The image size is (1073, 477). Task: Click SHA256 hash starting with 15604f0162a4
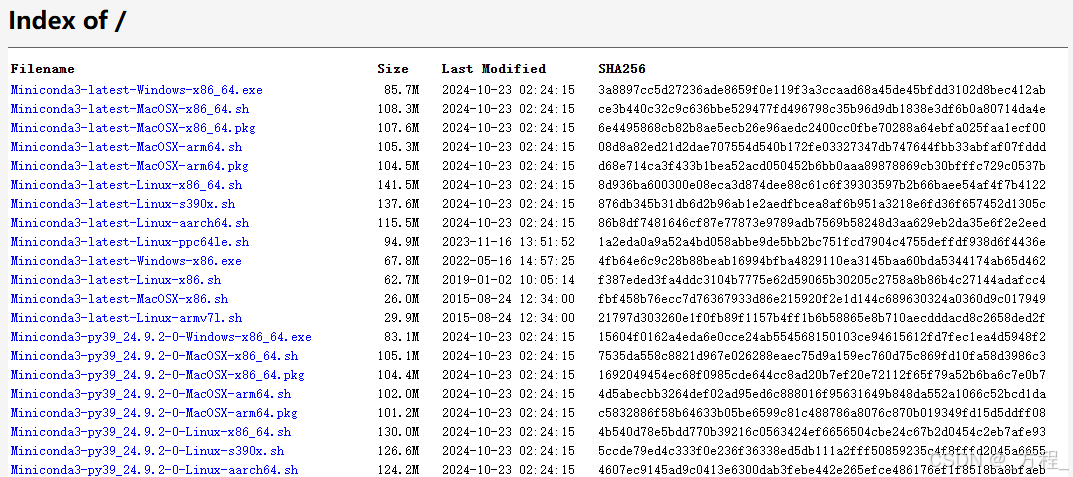point(822,337)
